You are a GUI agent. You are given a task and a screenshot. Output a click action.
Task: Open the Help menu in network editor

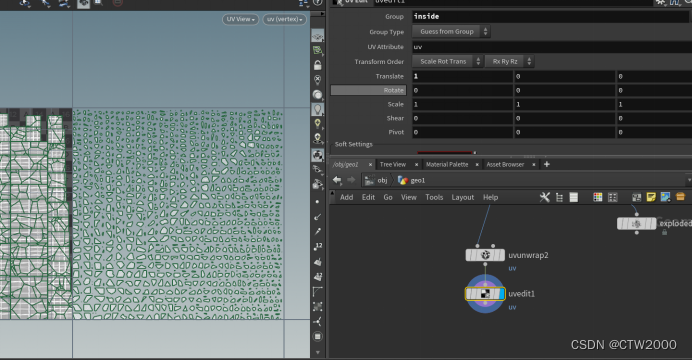click(x=491, y=197)
